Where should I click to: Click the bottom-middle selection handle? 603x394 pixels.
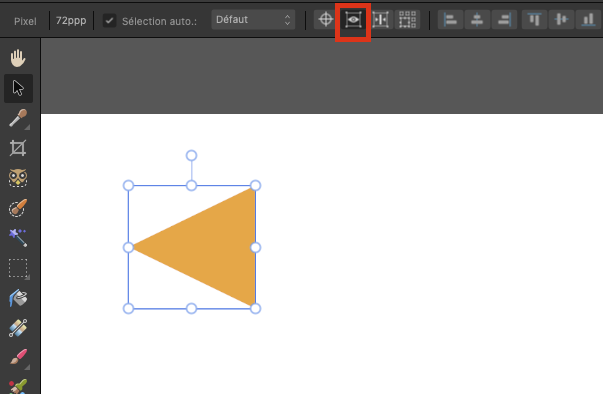click(x=192, y=308)
